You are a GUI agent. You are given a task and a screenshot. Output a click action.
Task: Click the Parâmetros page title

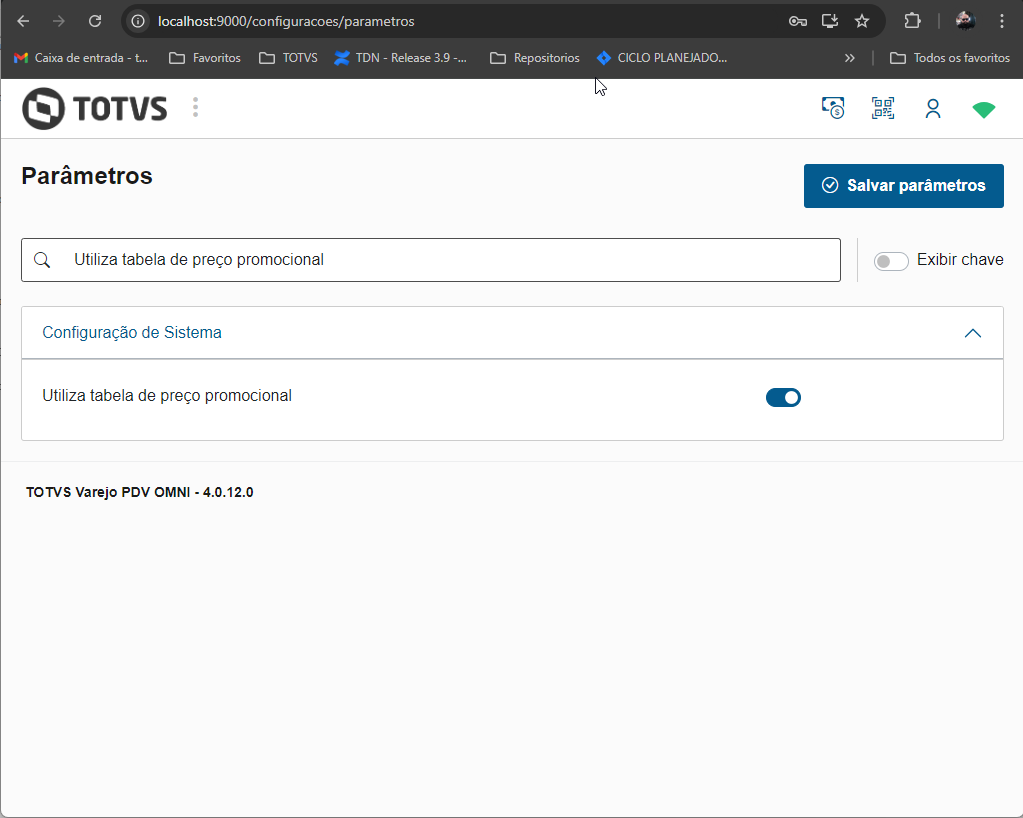point(87,176)
